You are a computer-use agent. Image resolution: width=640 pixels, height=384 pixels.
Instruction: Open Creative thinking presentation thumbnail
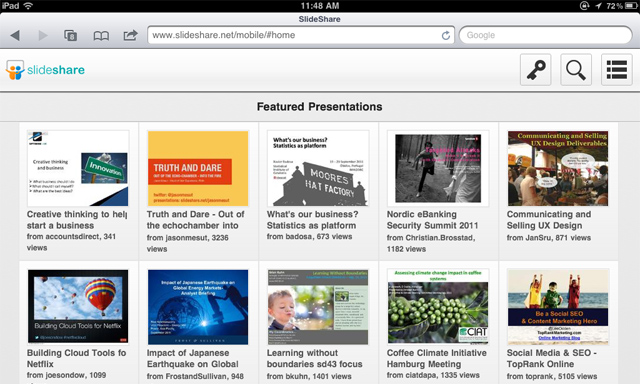[x=78, y=169]
